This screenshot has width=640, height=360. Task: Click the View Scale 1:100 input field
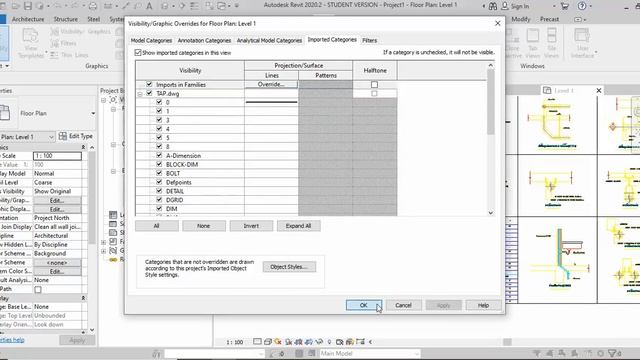tap(57, 156)
